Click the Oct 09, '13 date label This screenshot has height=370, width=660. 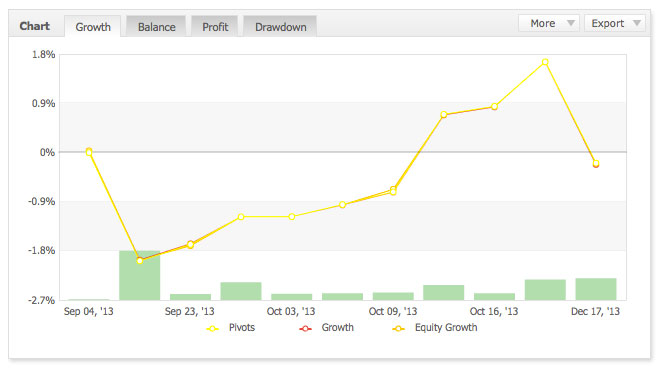click(393, 311)
